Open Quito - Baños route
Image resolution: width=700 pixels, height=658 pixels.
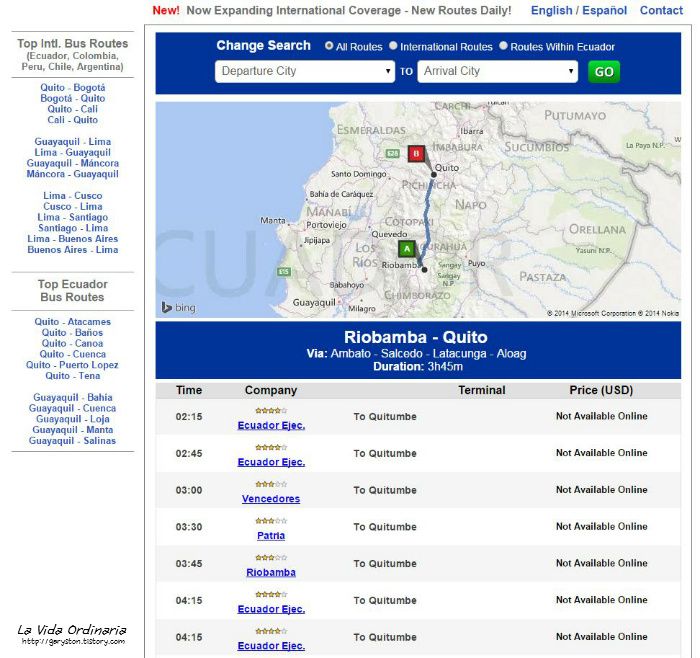pos(73,333)
